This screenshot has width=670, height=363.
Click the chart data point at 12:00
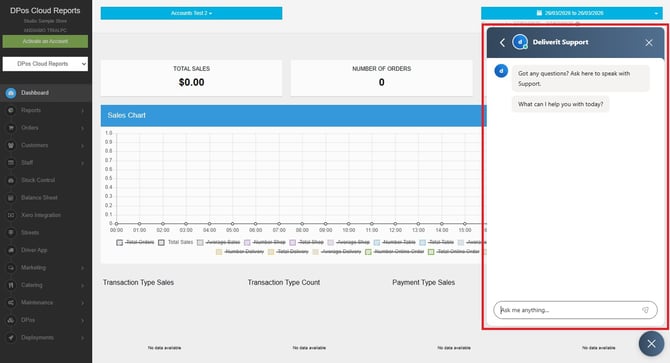(395, 223)
